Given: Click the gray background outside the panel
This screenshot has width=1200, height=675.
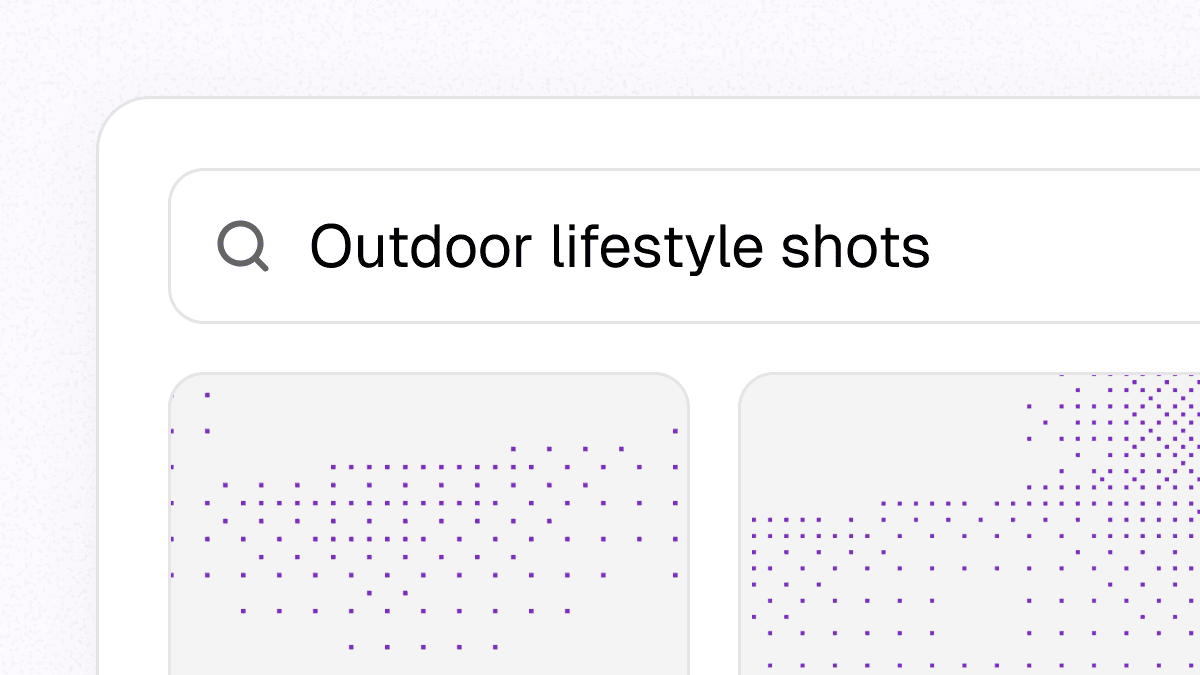Looking at the screenshot, I should [600, 45].
